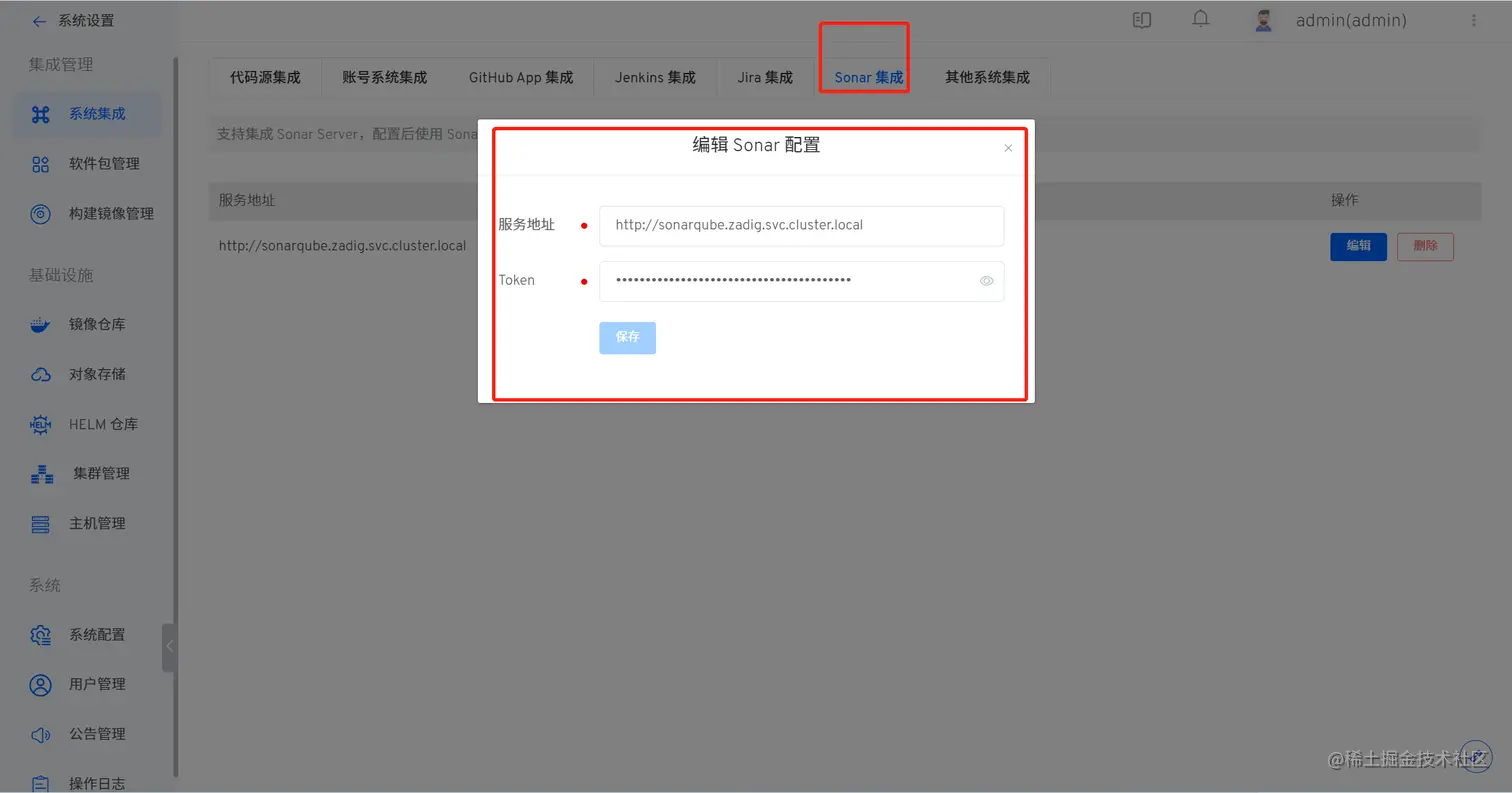Viewport: 1512px width, 793px height.
Task: Select 对象存储 menu label
Action: pos(97,374)
